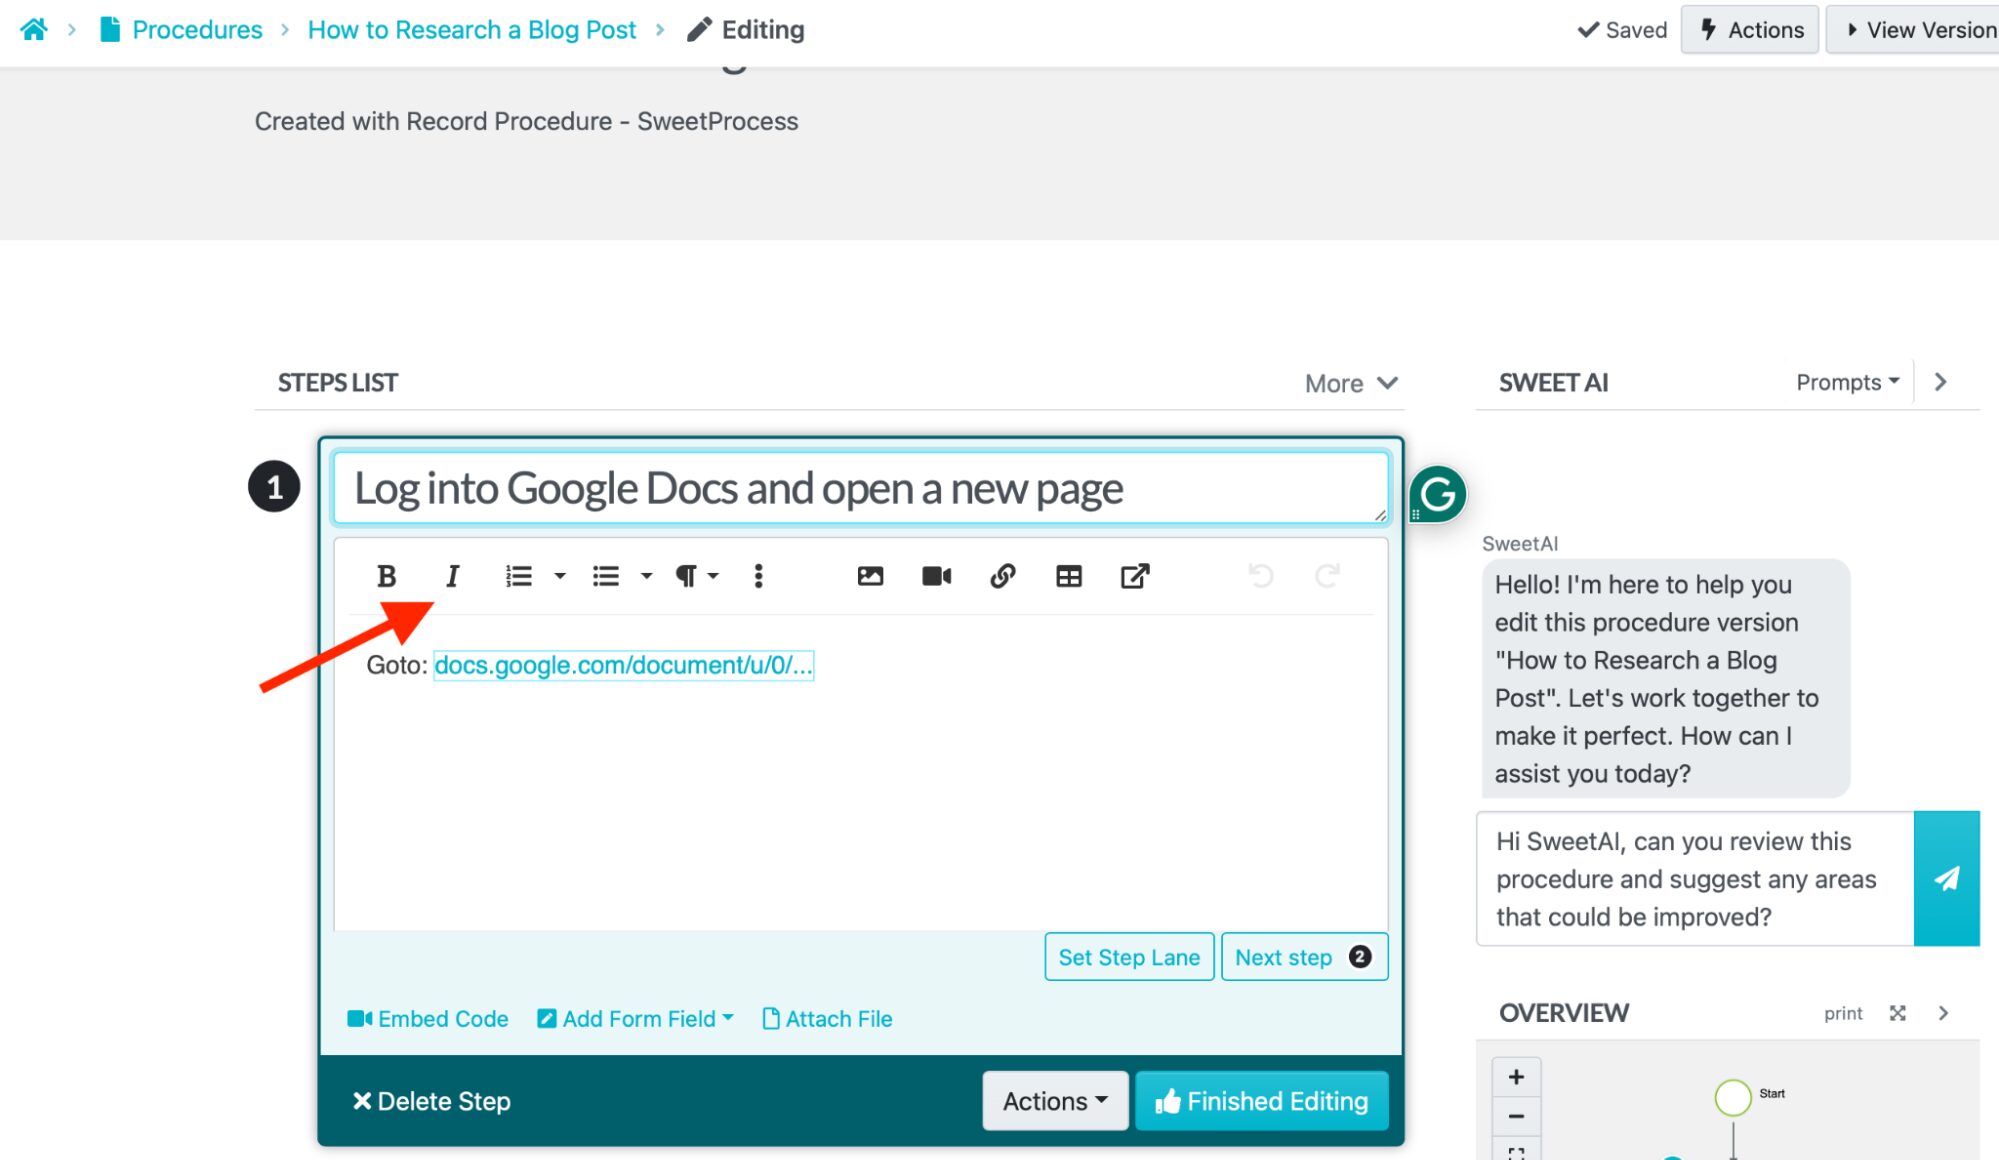Click the Actions button in top bar

(1750, 30)
